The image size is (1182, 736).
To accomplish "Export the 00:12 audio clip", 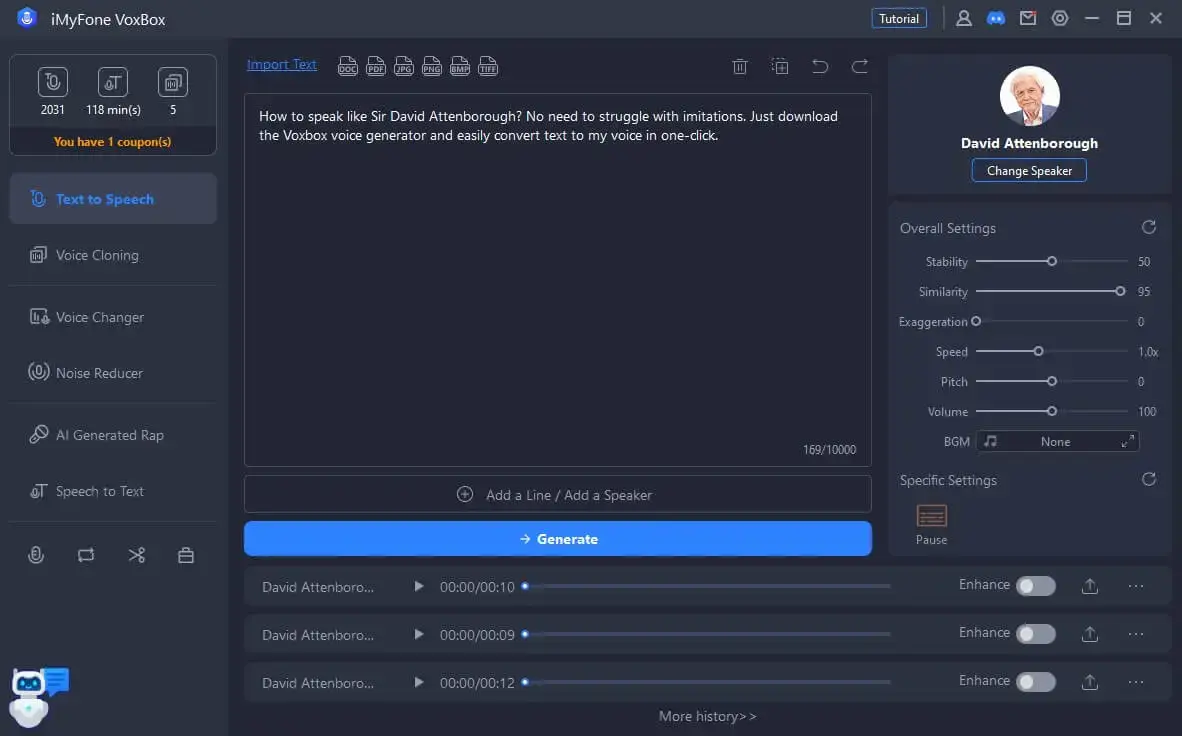I will click(1089, 682).
